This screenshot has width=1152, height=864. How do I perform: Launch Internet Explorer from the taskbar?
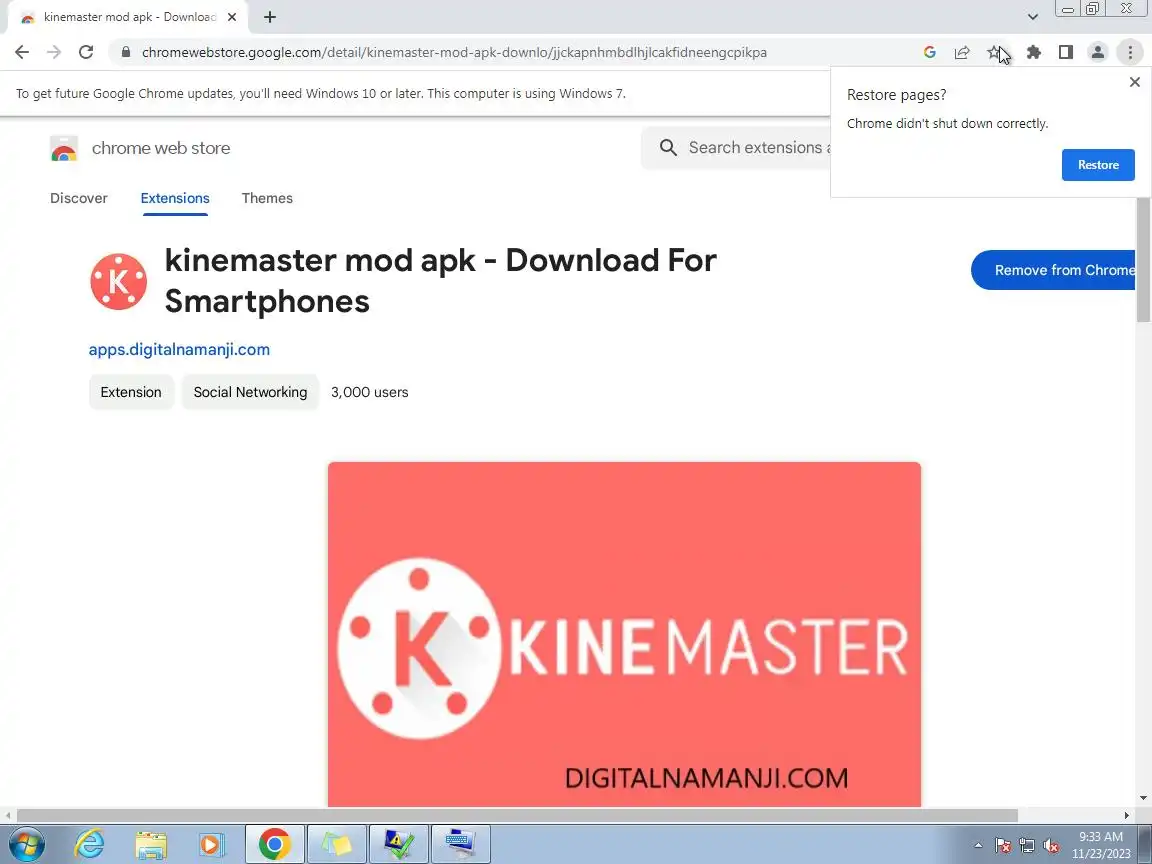[x=90, y=844]
